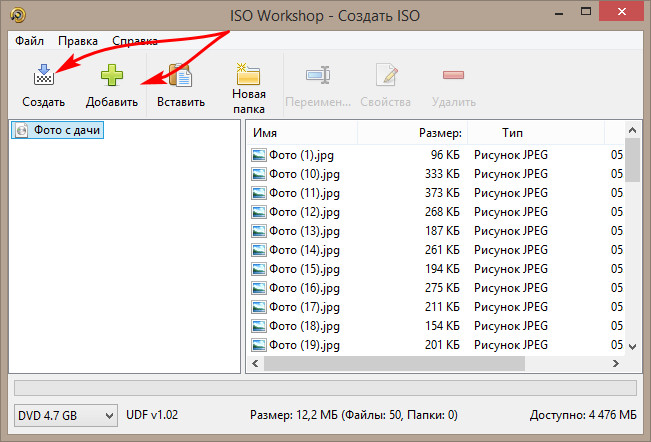
Task: Click the 187 КБ size cell
Action: pyautogui.click(x=442, y=231)
